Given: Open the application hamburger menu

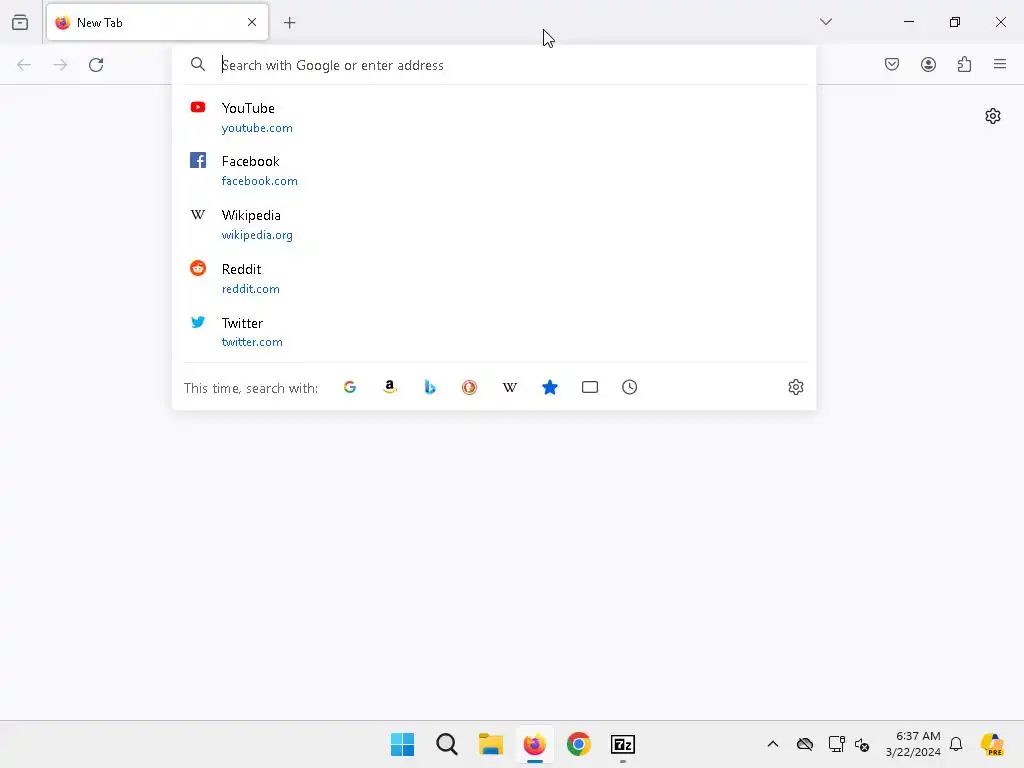Looking at the screenshot, I should pos(1000,64).
